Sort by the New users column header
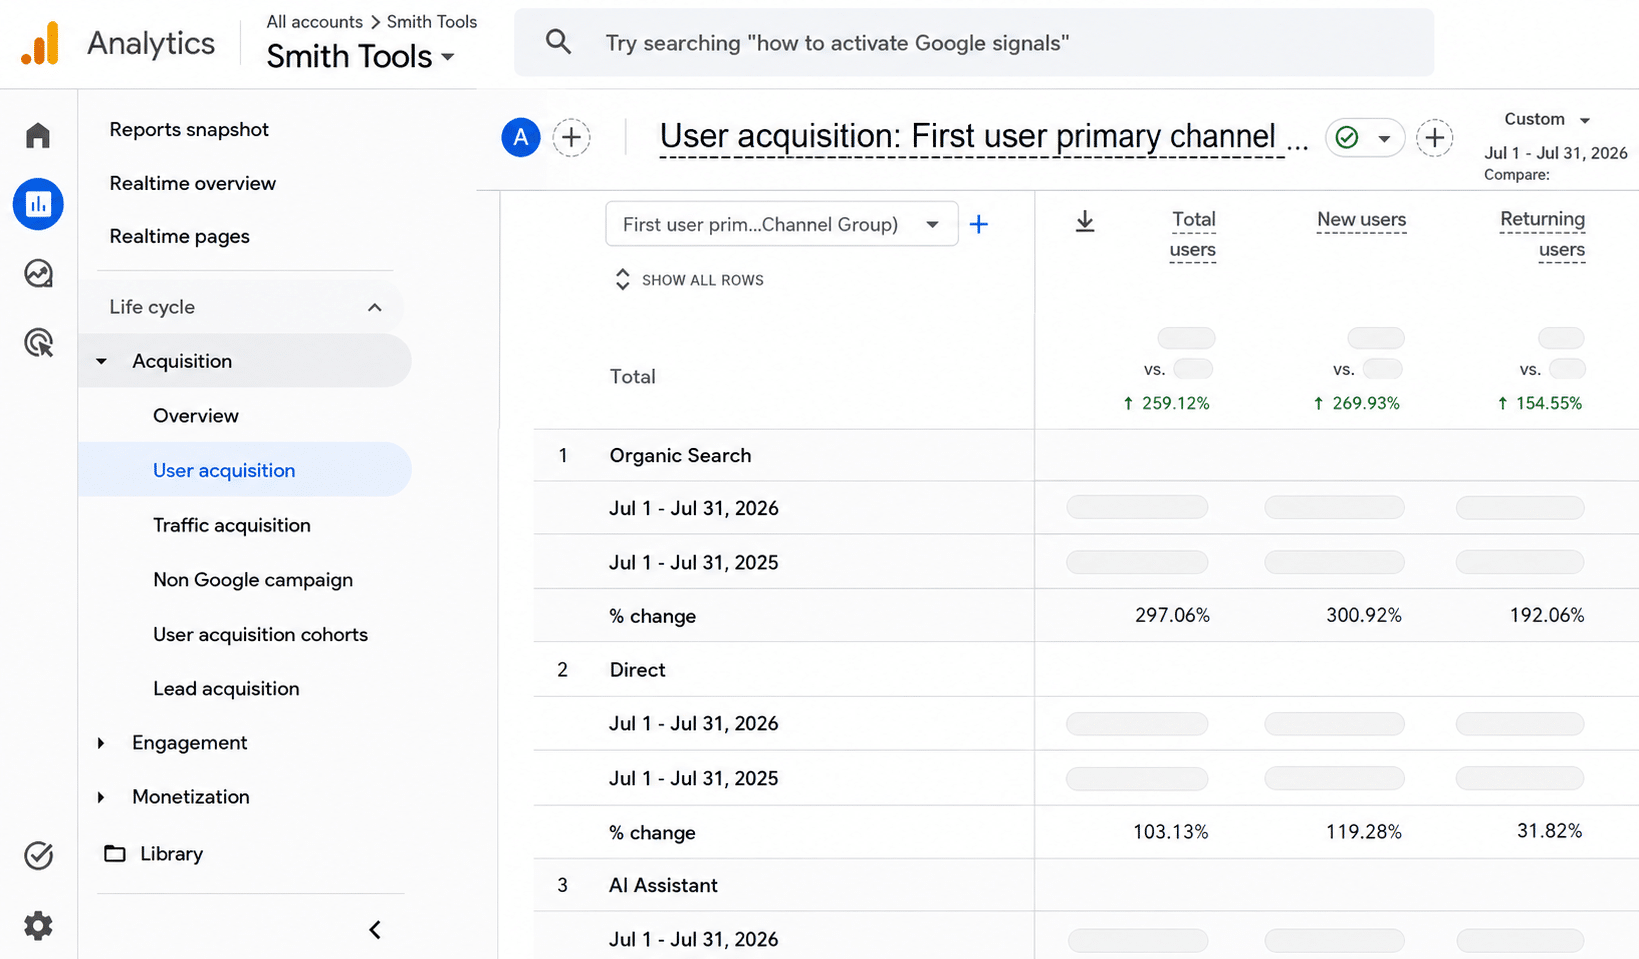 click(1361, 219)
